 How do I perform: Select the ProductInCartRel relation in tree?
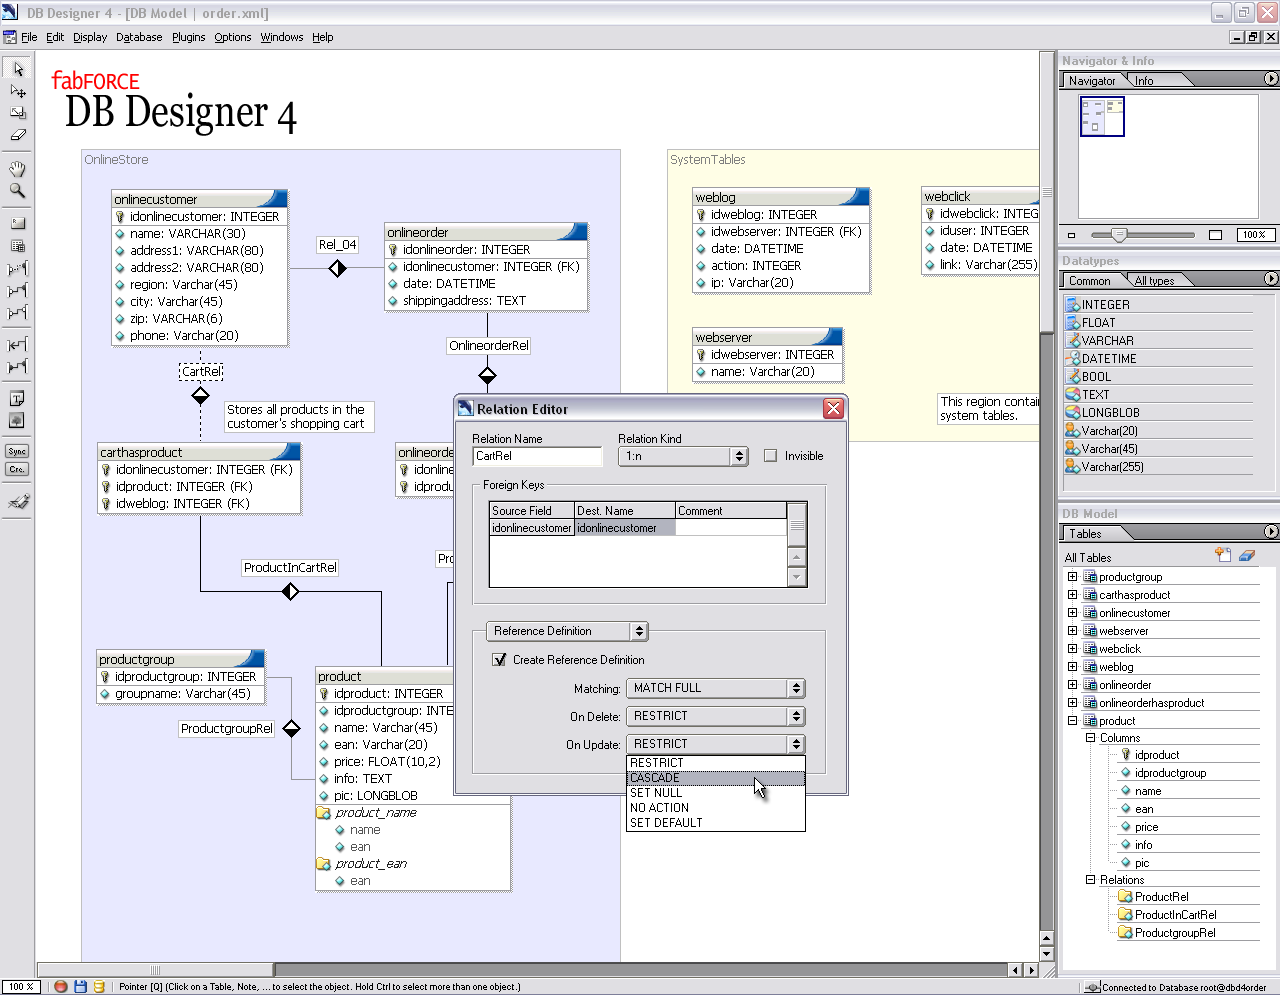click(x=1175, y=915)
